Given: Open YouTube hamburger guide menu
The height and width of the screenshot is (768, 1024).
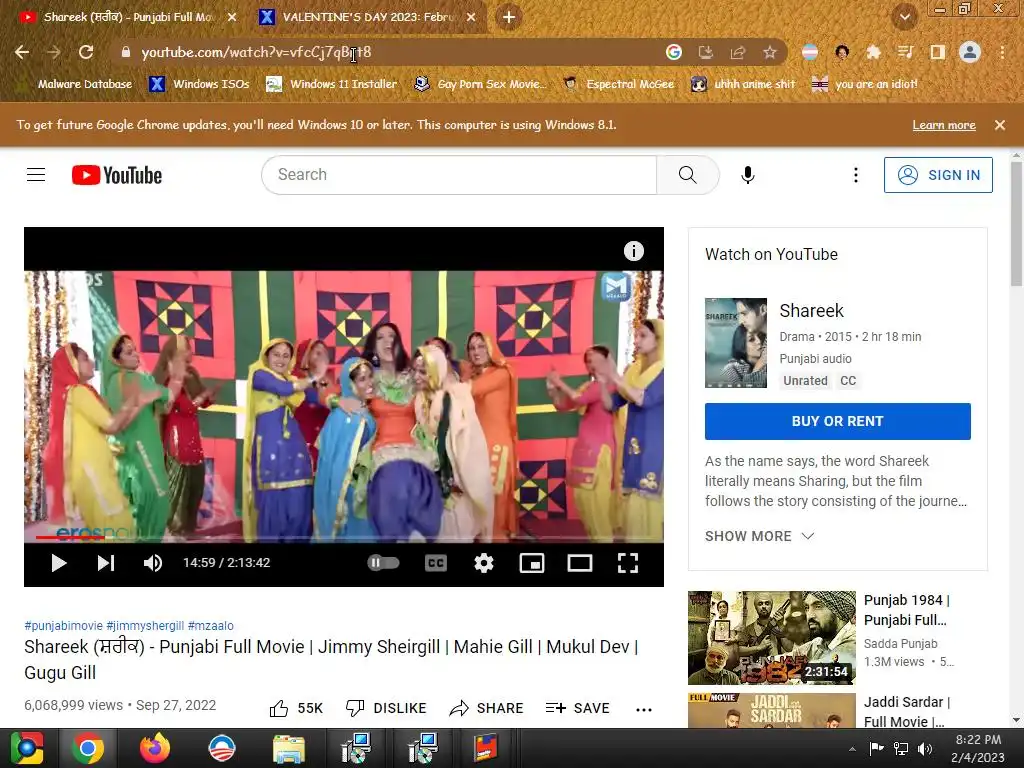Looking at the screenshot, I should point(36,175).
